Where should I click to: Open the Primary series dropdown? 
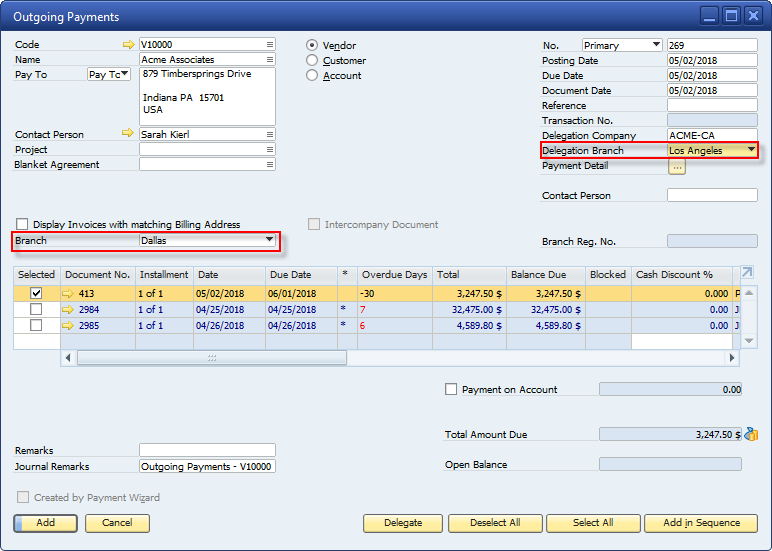tap(655, 45)
